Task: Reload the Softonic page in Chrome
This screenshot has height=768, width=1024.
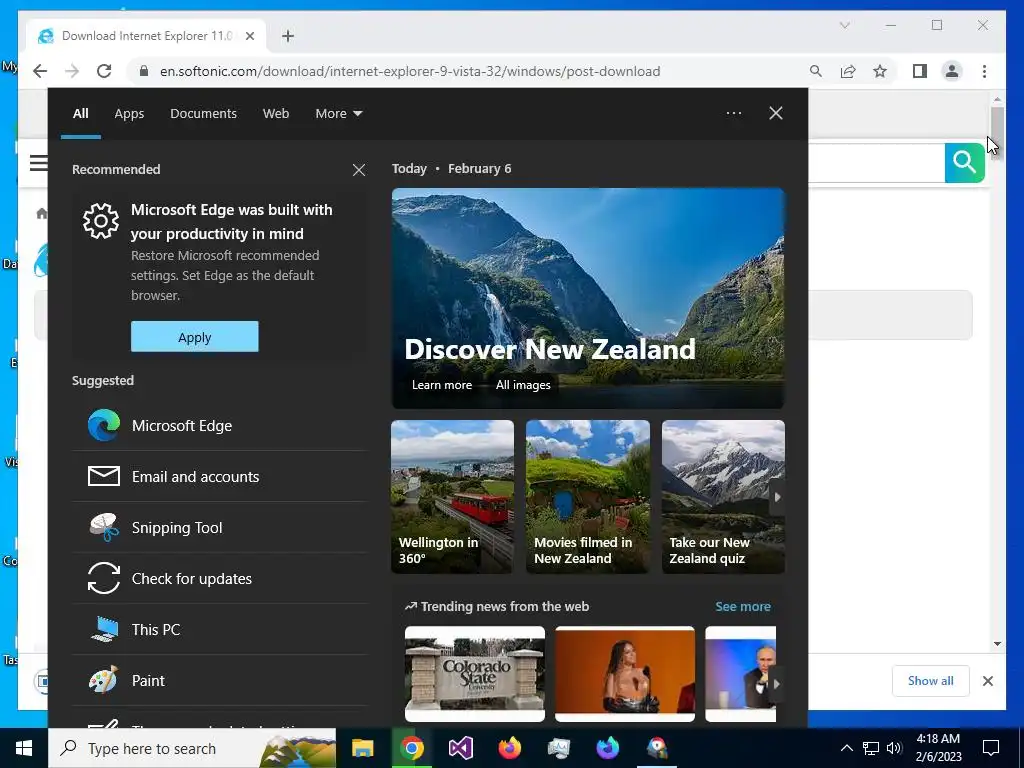Action: point(104,71)
